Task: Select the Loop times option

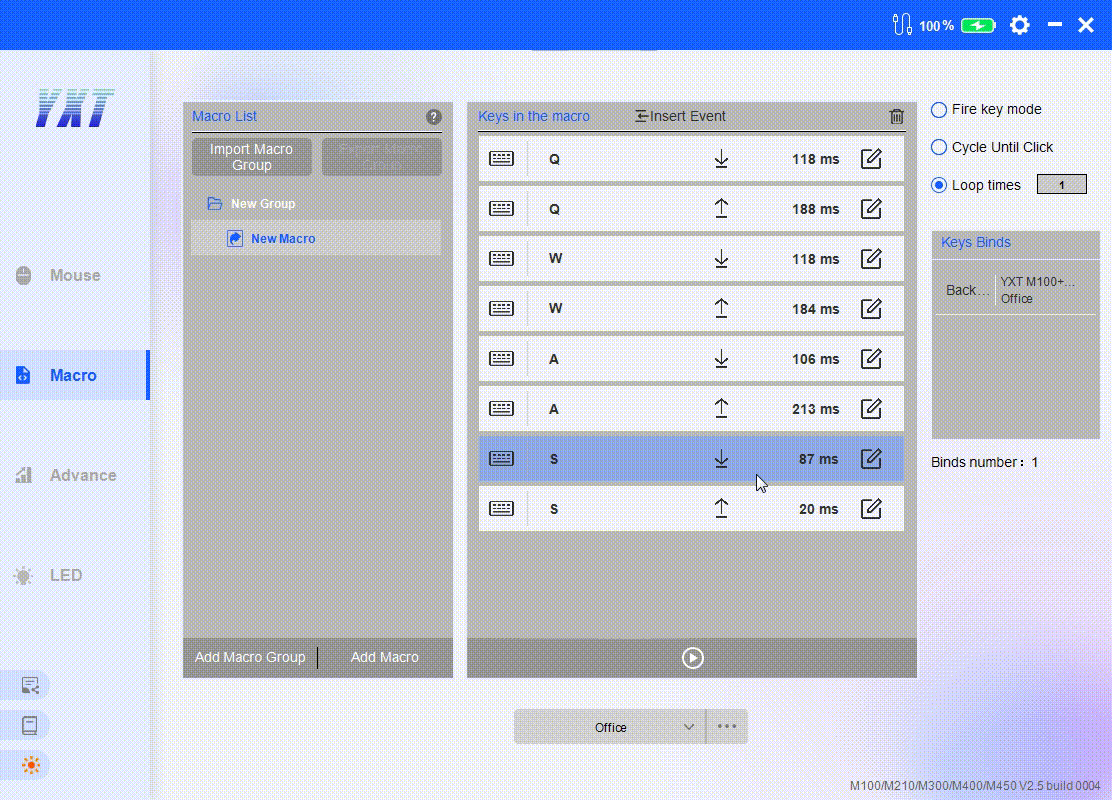Action: (x=938, y=184)
